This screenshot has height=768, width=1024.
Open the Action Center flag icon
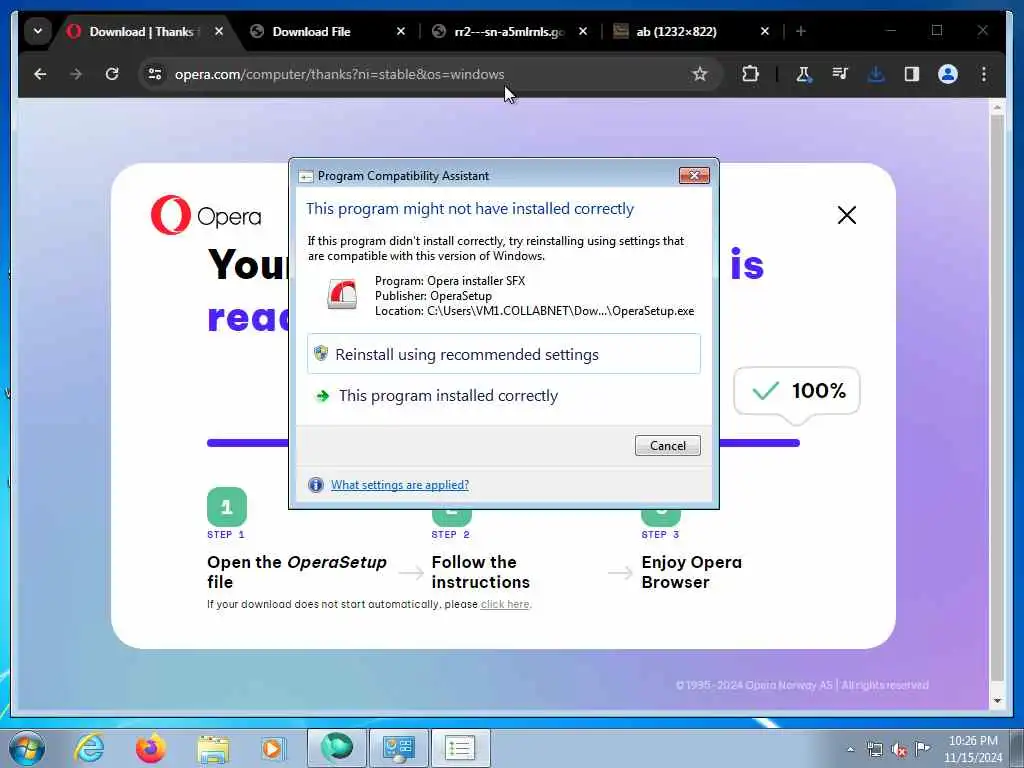922,749
